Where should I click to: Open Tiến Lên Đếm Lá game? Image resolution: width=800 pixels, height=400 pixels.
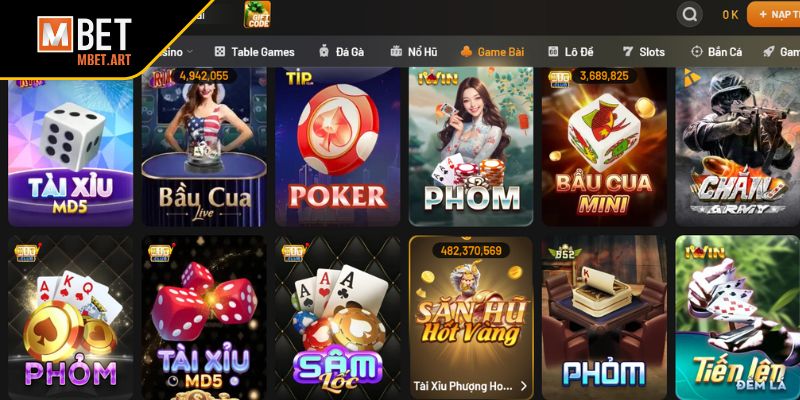pos(738,317)
